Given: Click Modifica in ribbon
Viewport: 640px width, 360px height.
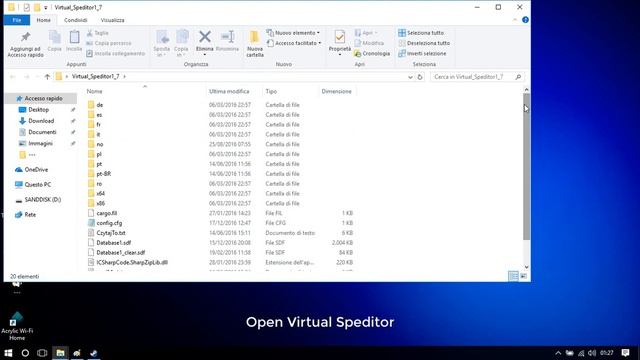Looking at the screenshot, I should coord(369,43).
